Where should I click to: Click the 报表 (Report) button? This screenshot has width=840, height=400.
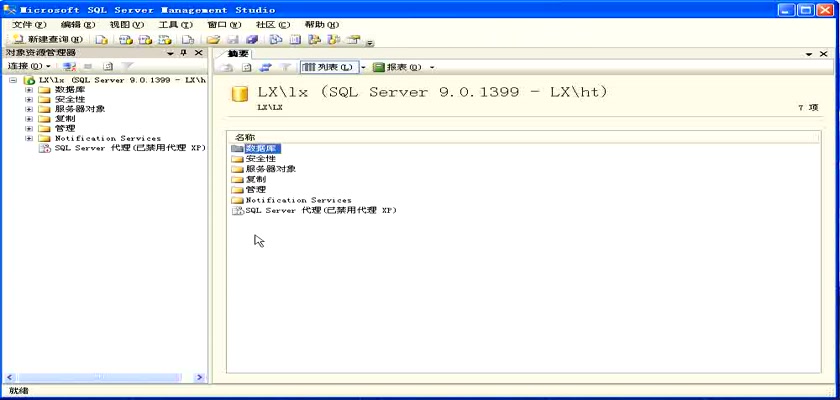click(x=398, y=67)
